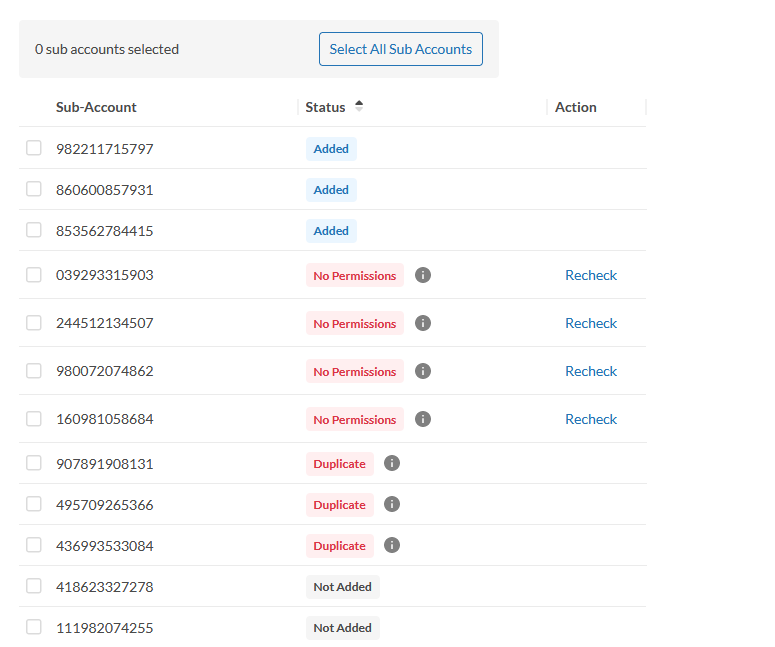Click info icon beside Duplicate for 436993533084
This screenshot has width=775, height=647.
point(392,545)
